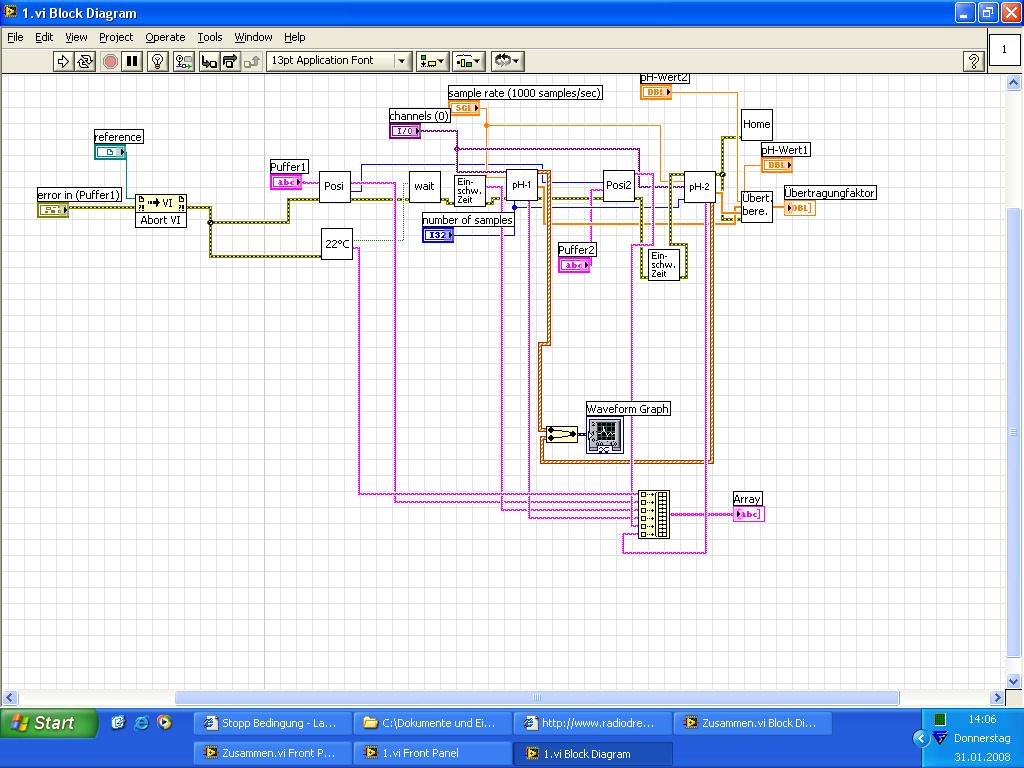Click Step Into toolbar button

click(209, 61)
